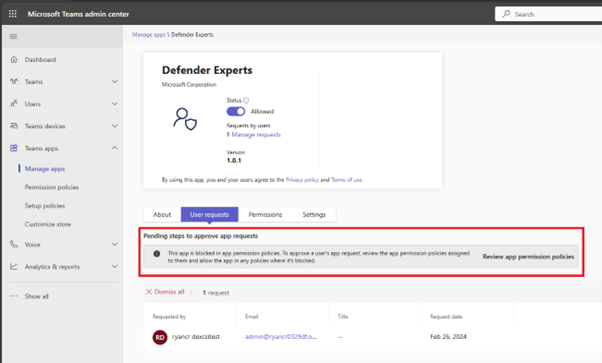Viewport: 602px width, 363px height.
Task: Open the Permissions tab
Action: (x=265, y=214)
